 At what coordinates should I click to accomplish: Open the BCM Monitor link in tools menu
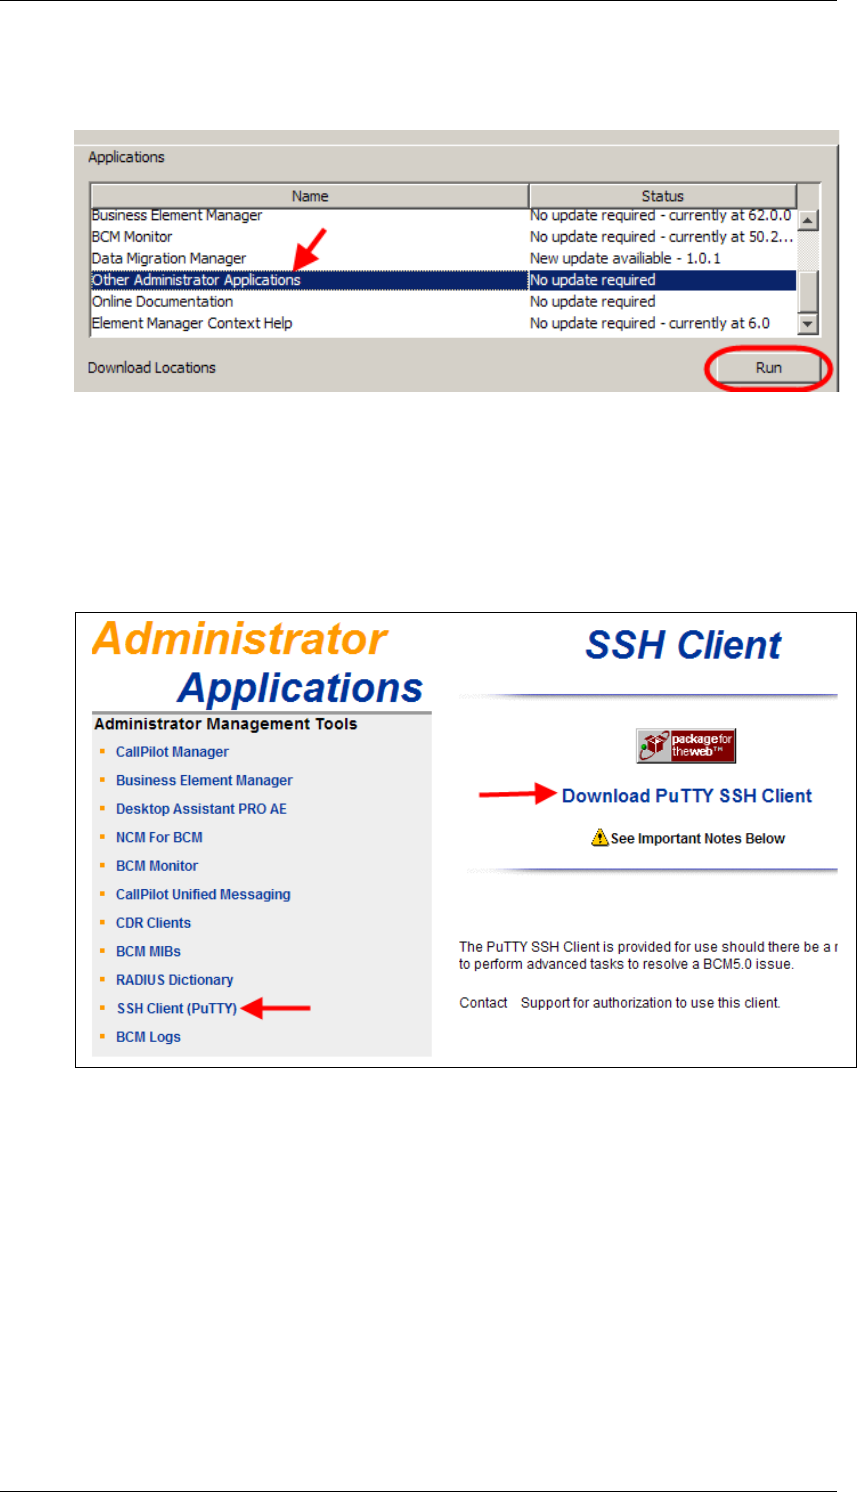pyautogui.click(x=157, y=866)
